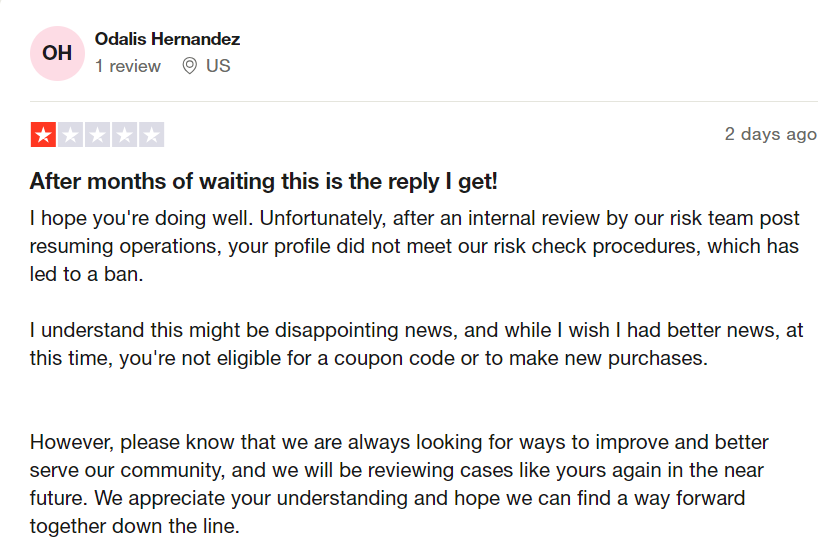
Task: Click the first red star
Action: [43, 135]
